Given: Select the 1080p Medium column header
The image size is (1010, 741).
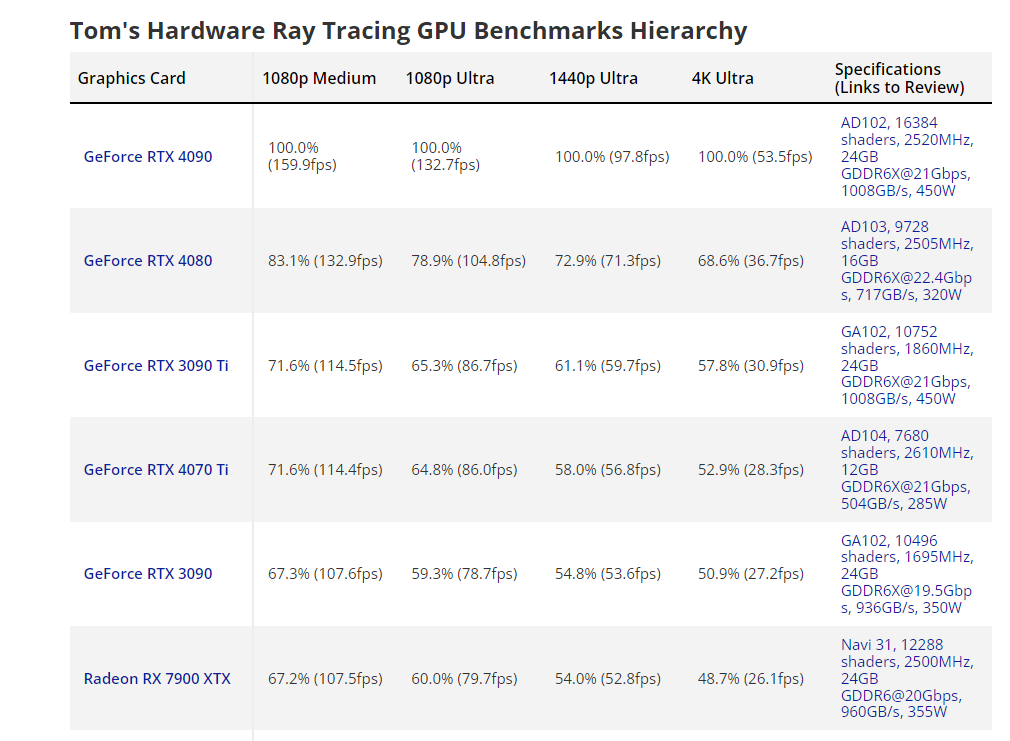Looking at the screenshot, I should point(319,78).
